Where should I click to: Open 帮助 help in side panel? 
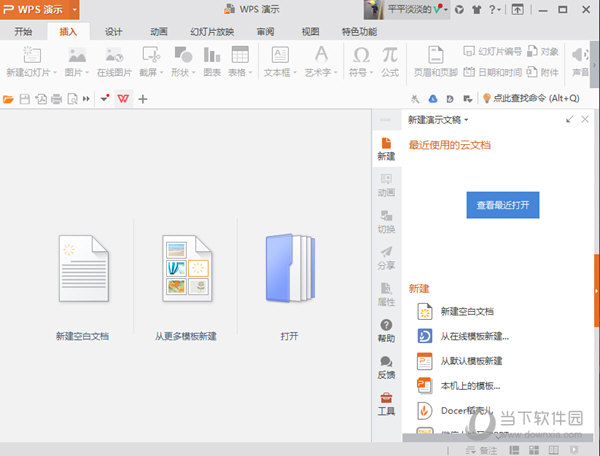coord(386,331)
